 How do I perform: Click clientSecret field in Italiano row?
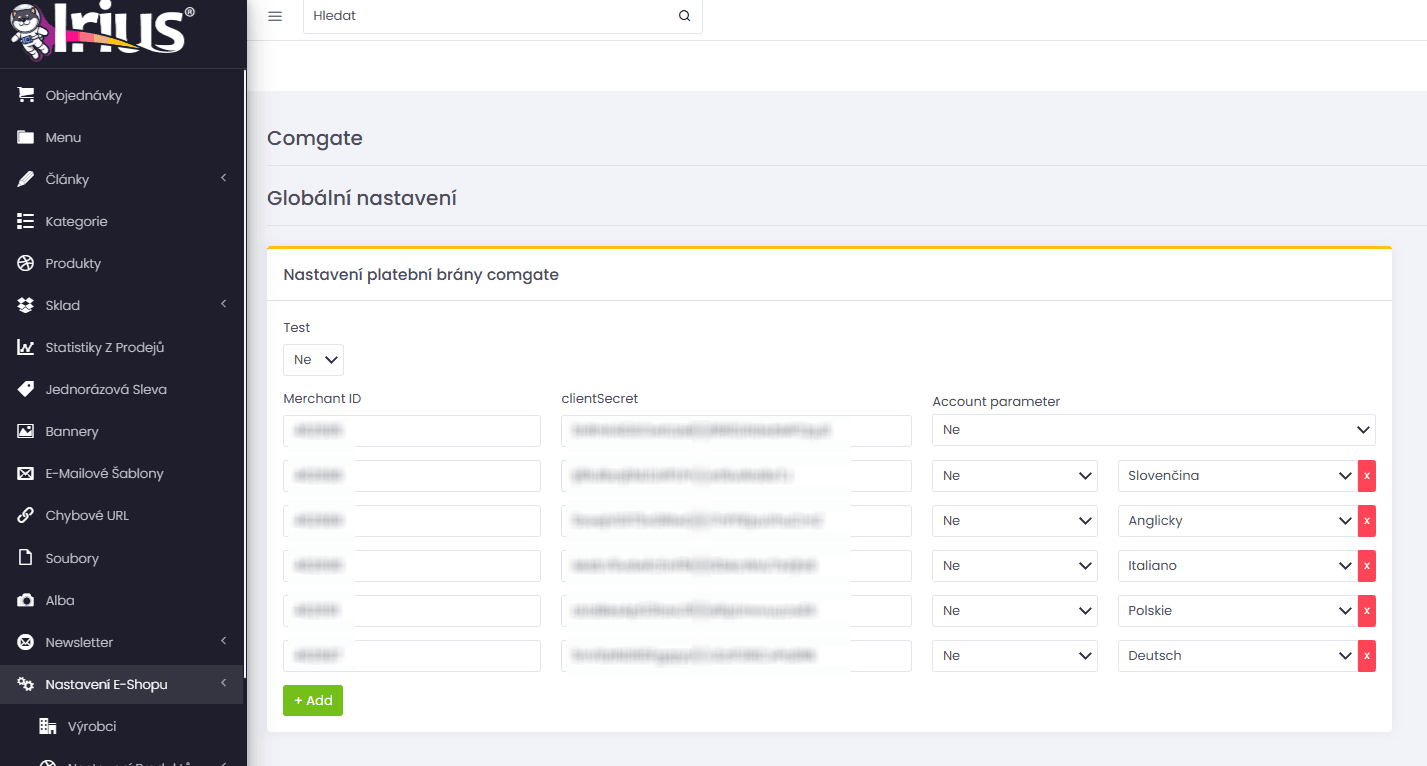point(736,566)
